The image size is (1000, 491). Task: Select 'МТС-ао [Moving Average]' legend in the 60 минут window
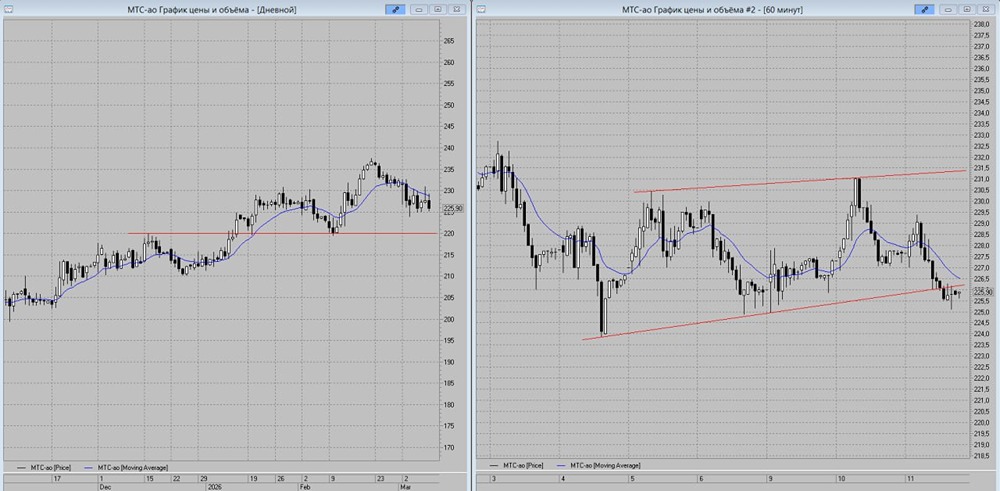[603, 467]
